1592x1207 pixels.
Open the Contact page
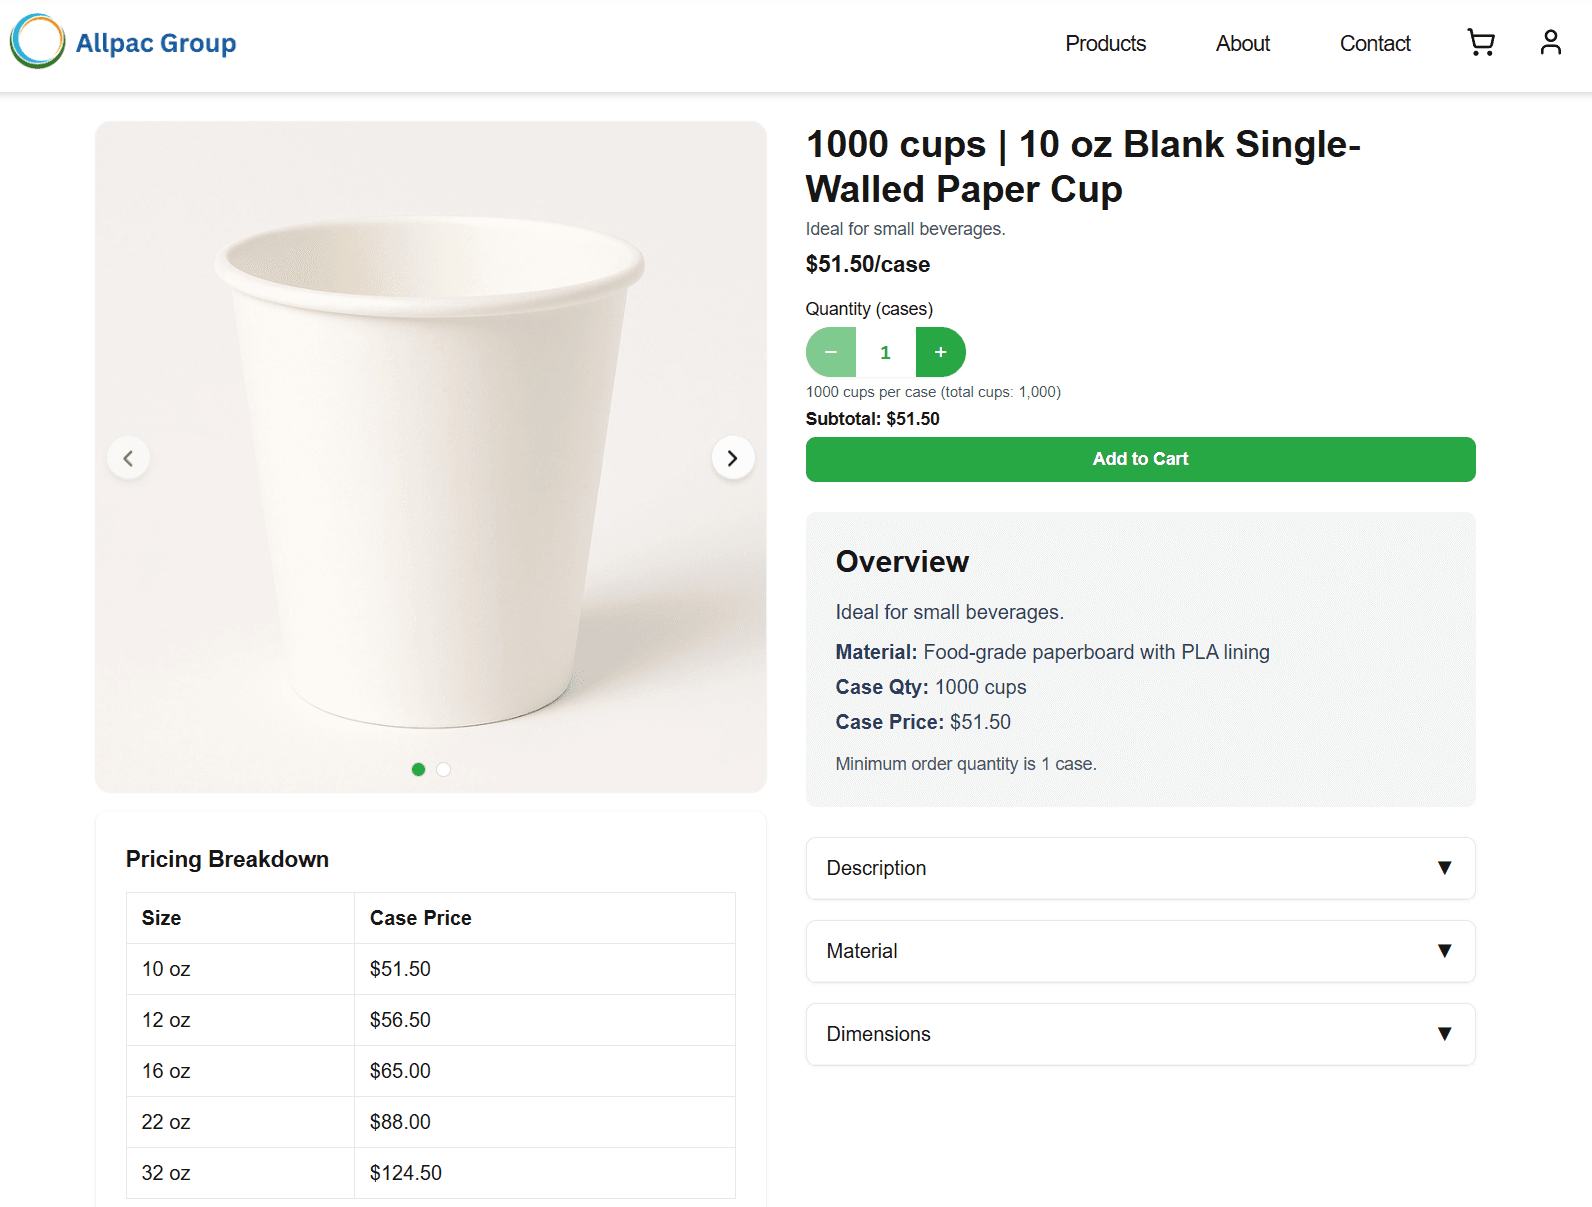click(x=1374, y=43)
